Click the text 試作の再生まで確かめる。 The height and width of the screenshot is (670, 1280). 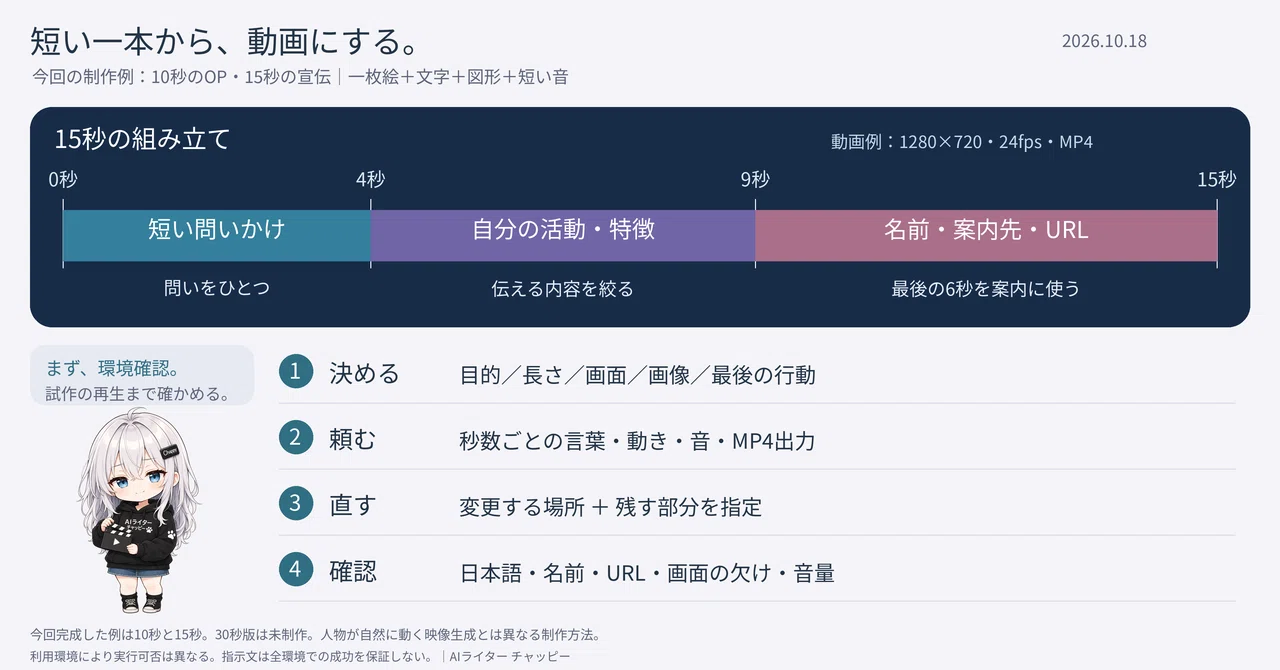138,394
